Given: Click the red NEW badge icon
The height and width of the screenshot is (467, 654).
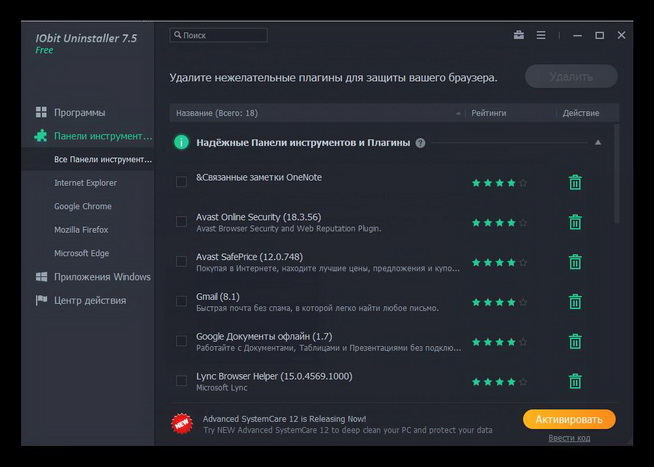Looking at the screenshot, I should pos(182,424).
